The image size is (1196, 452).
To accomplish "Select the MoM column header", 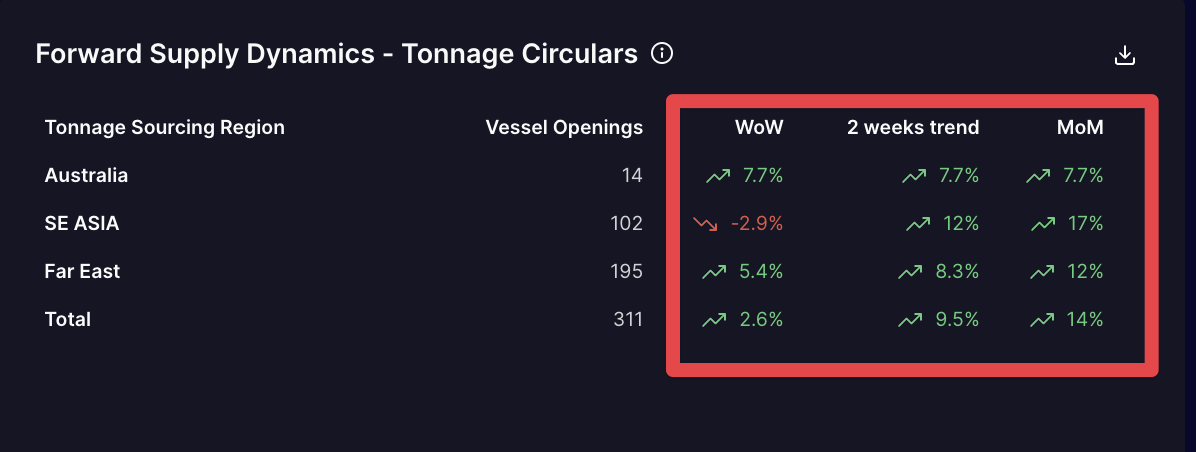I will [x=1079, y=127].
